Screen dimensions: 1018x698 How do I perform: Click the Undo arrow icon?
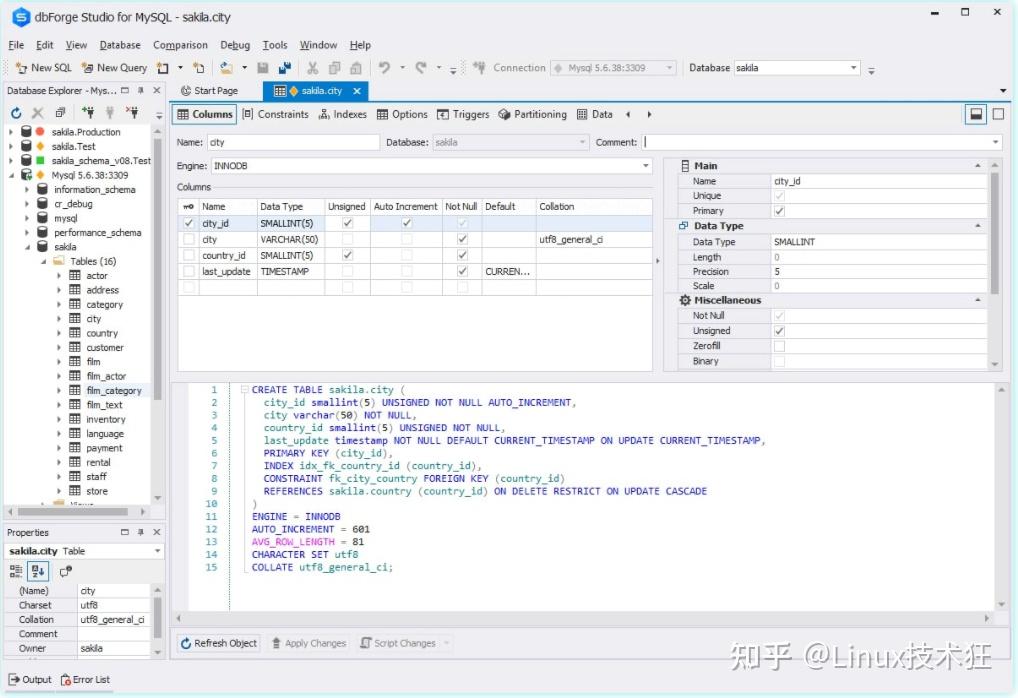point(384,68)
